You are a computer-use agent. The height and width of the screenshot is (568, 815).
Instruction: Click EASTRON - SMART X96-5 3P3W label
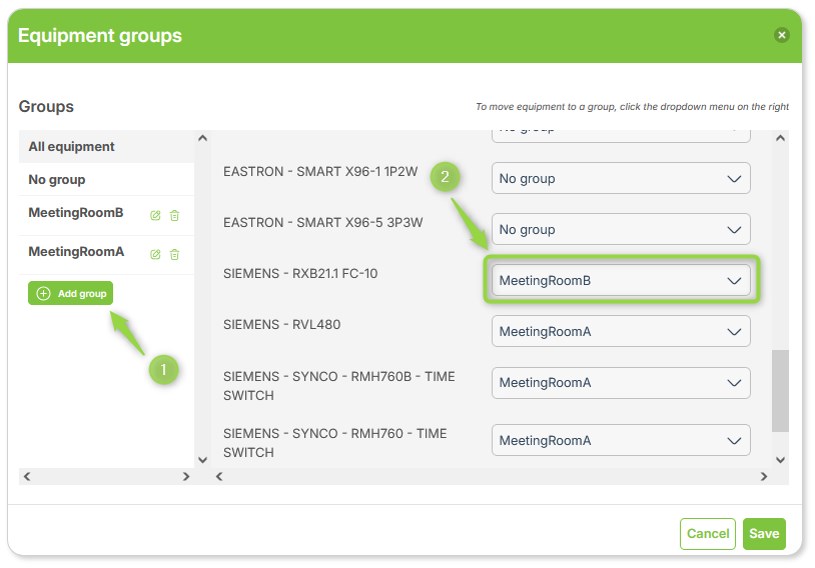pos(323,222)
